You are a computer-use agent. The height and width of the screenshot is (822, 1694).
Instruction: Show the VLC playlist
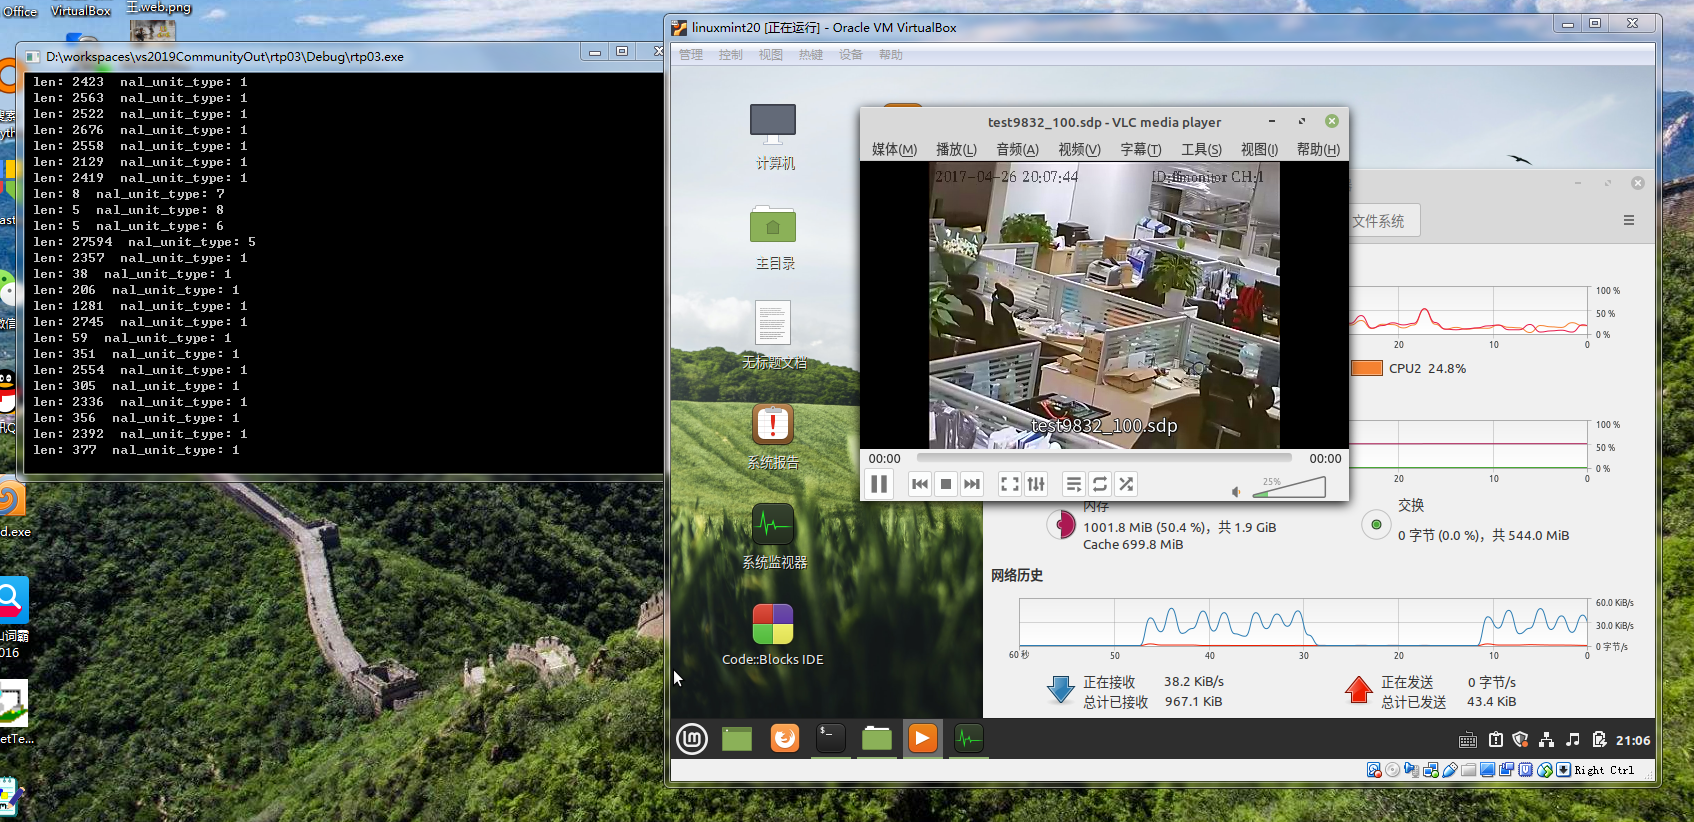[1074, 484]
